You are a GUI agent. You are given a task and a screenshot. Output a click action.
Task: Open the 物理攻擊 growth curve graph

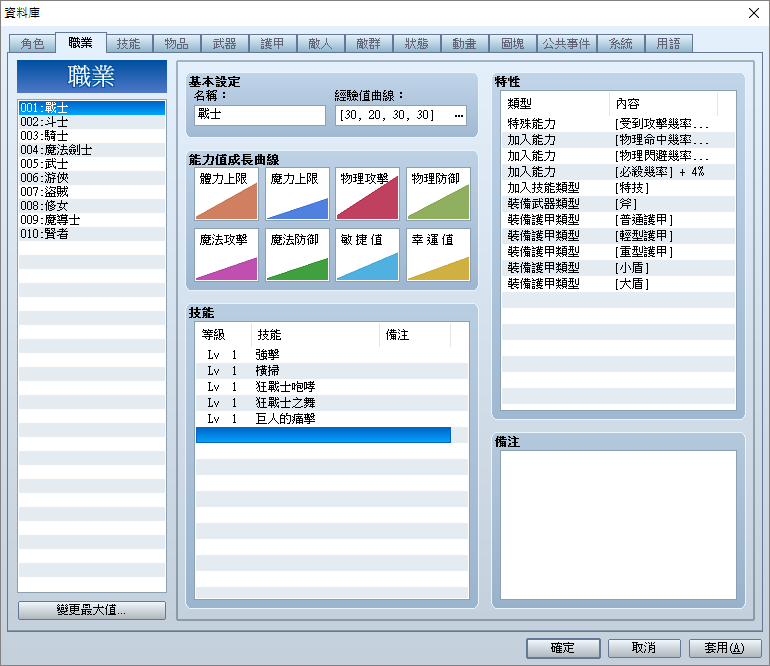(x=367, y=194)
